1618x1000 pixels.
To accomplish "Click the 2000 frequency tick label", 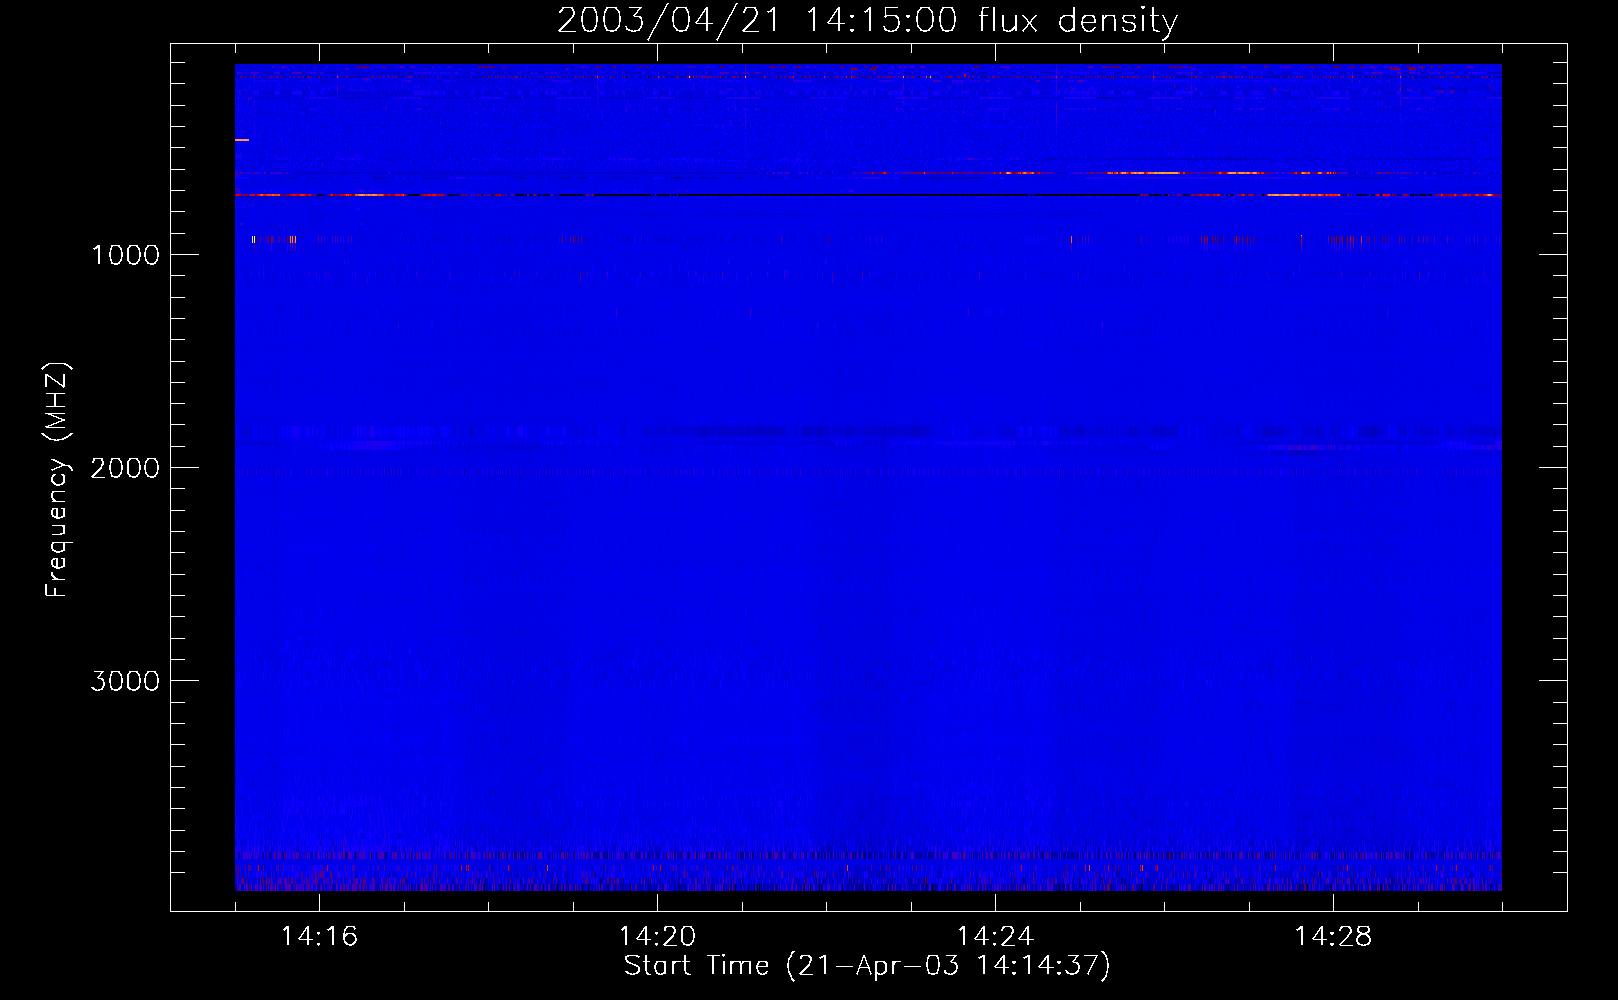I will 125,468.
